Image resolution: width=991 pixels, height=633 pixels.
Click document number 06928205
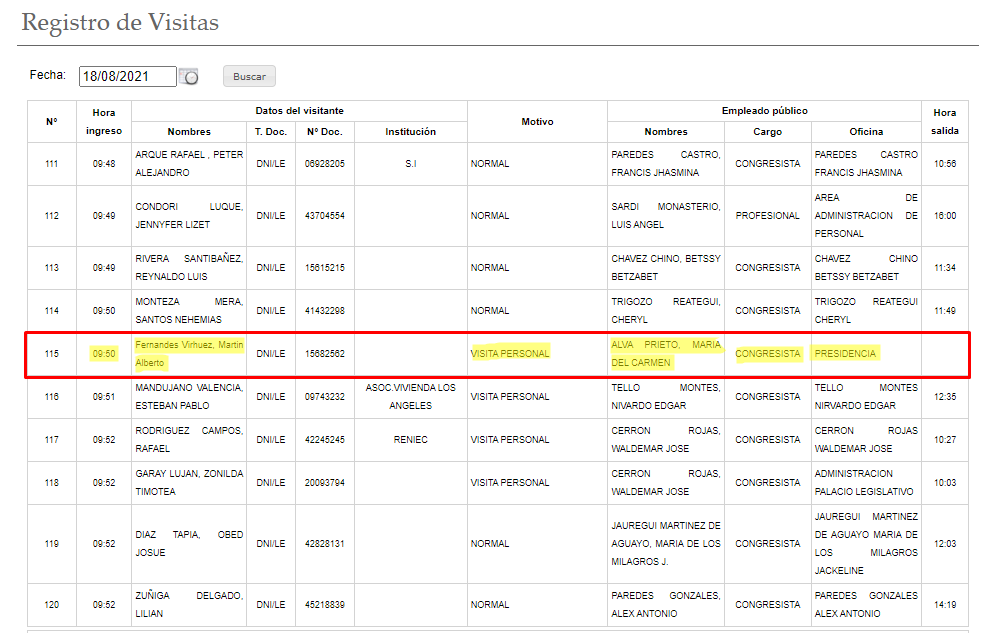tap(325, 164)
